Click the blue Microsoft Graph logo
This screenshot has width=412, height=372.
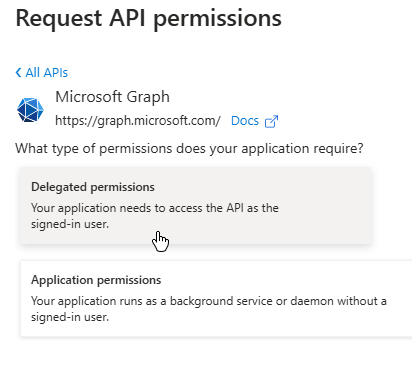point(30,110)
